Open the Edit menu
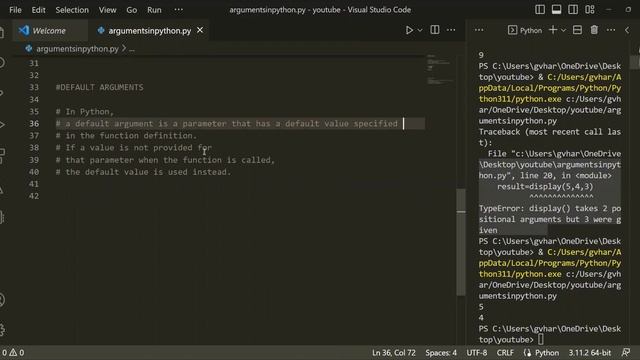 38,10
